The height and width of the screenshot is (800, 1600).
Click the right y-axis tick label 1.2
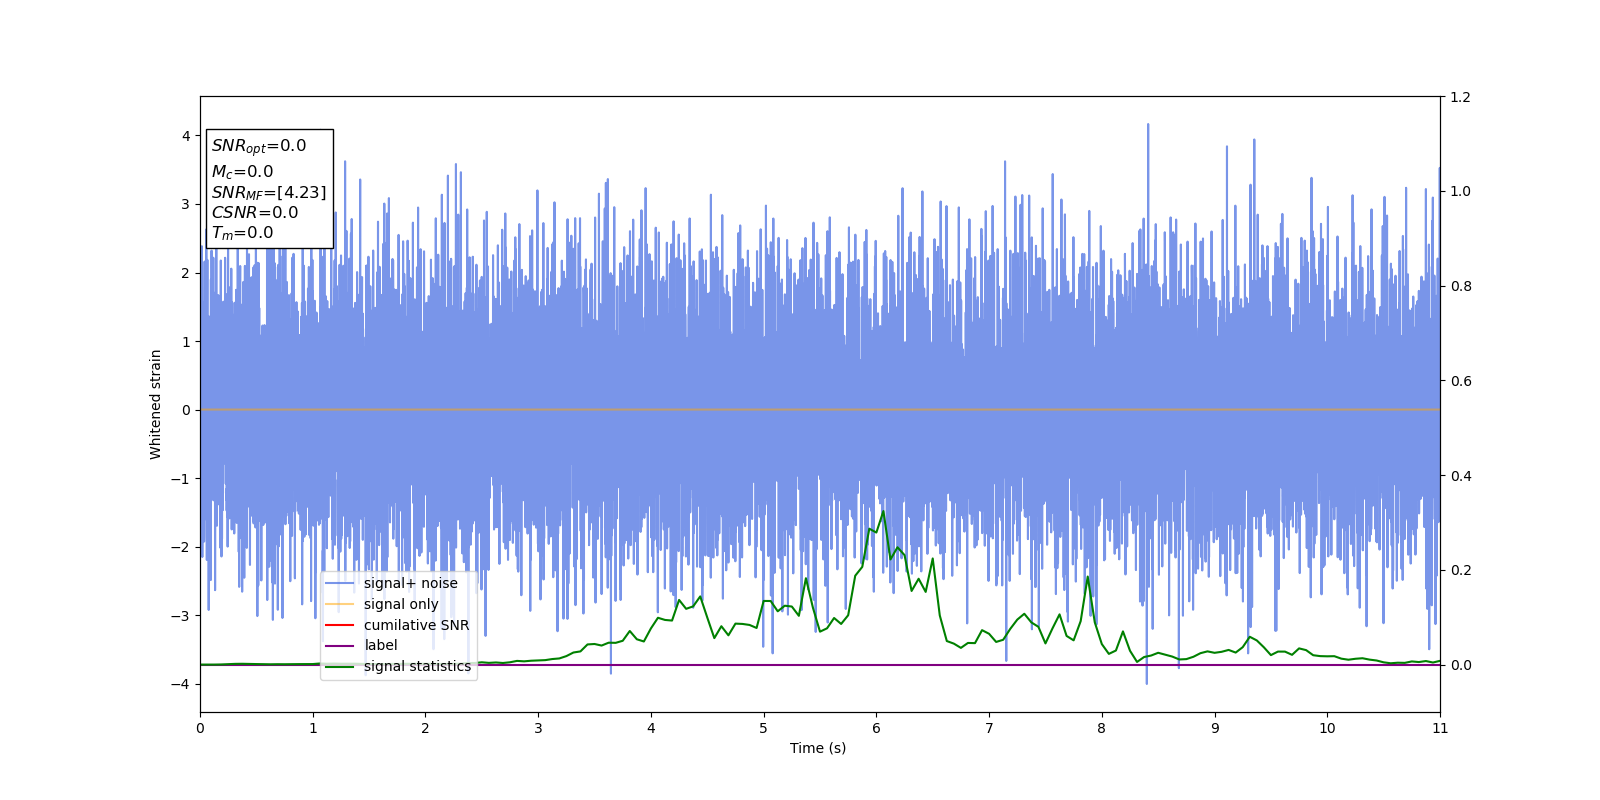(1461, 97)
